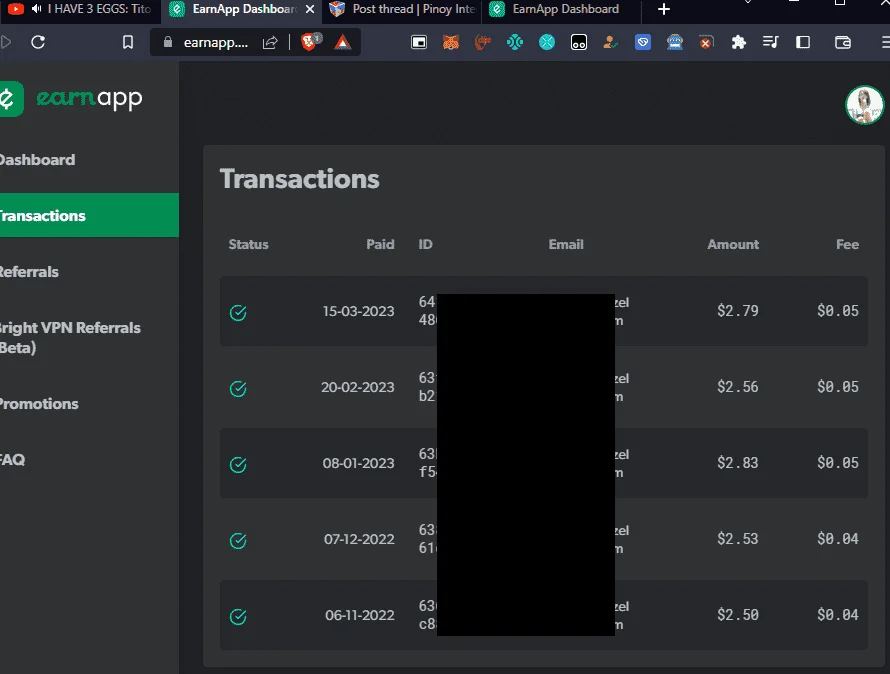
Task: Bookmark this page using the bookmark icon
Action: (128, 42)
